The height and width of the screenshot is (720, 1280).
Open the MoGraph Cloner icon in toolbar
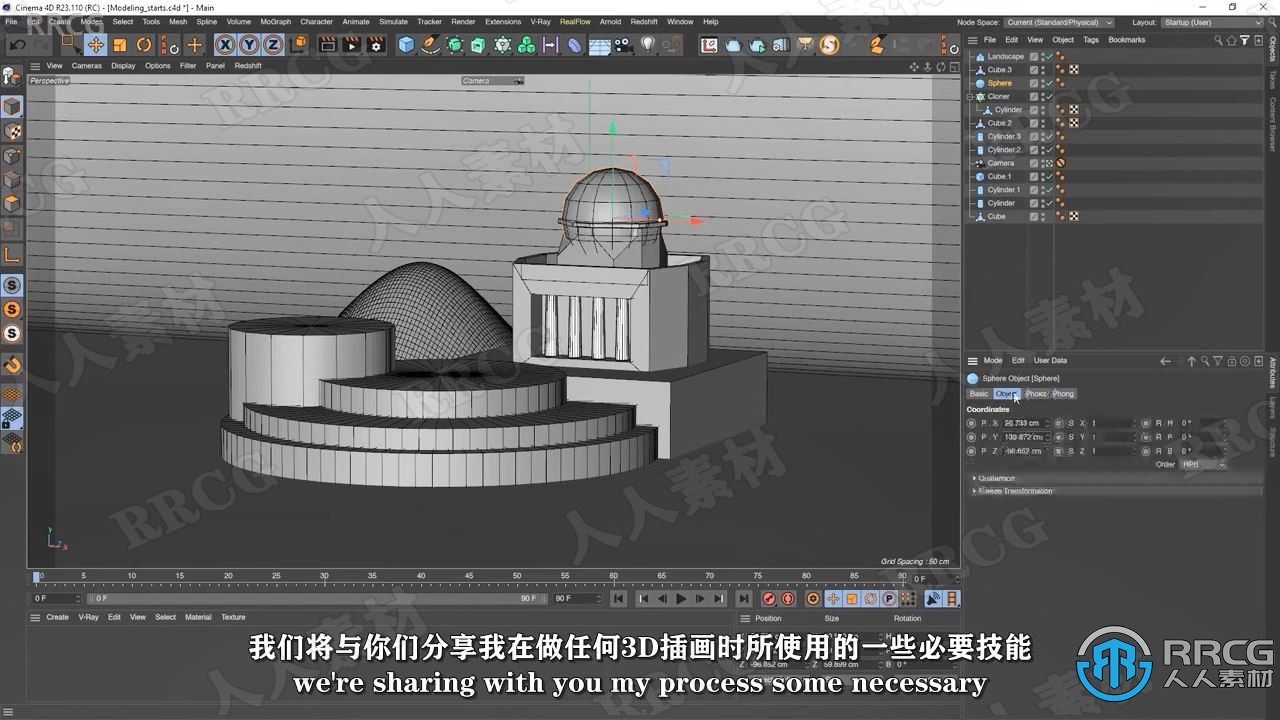tap(502, 45)
